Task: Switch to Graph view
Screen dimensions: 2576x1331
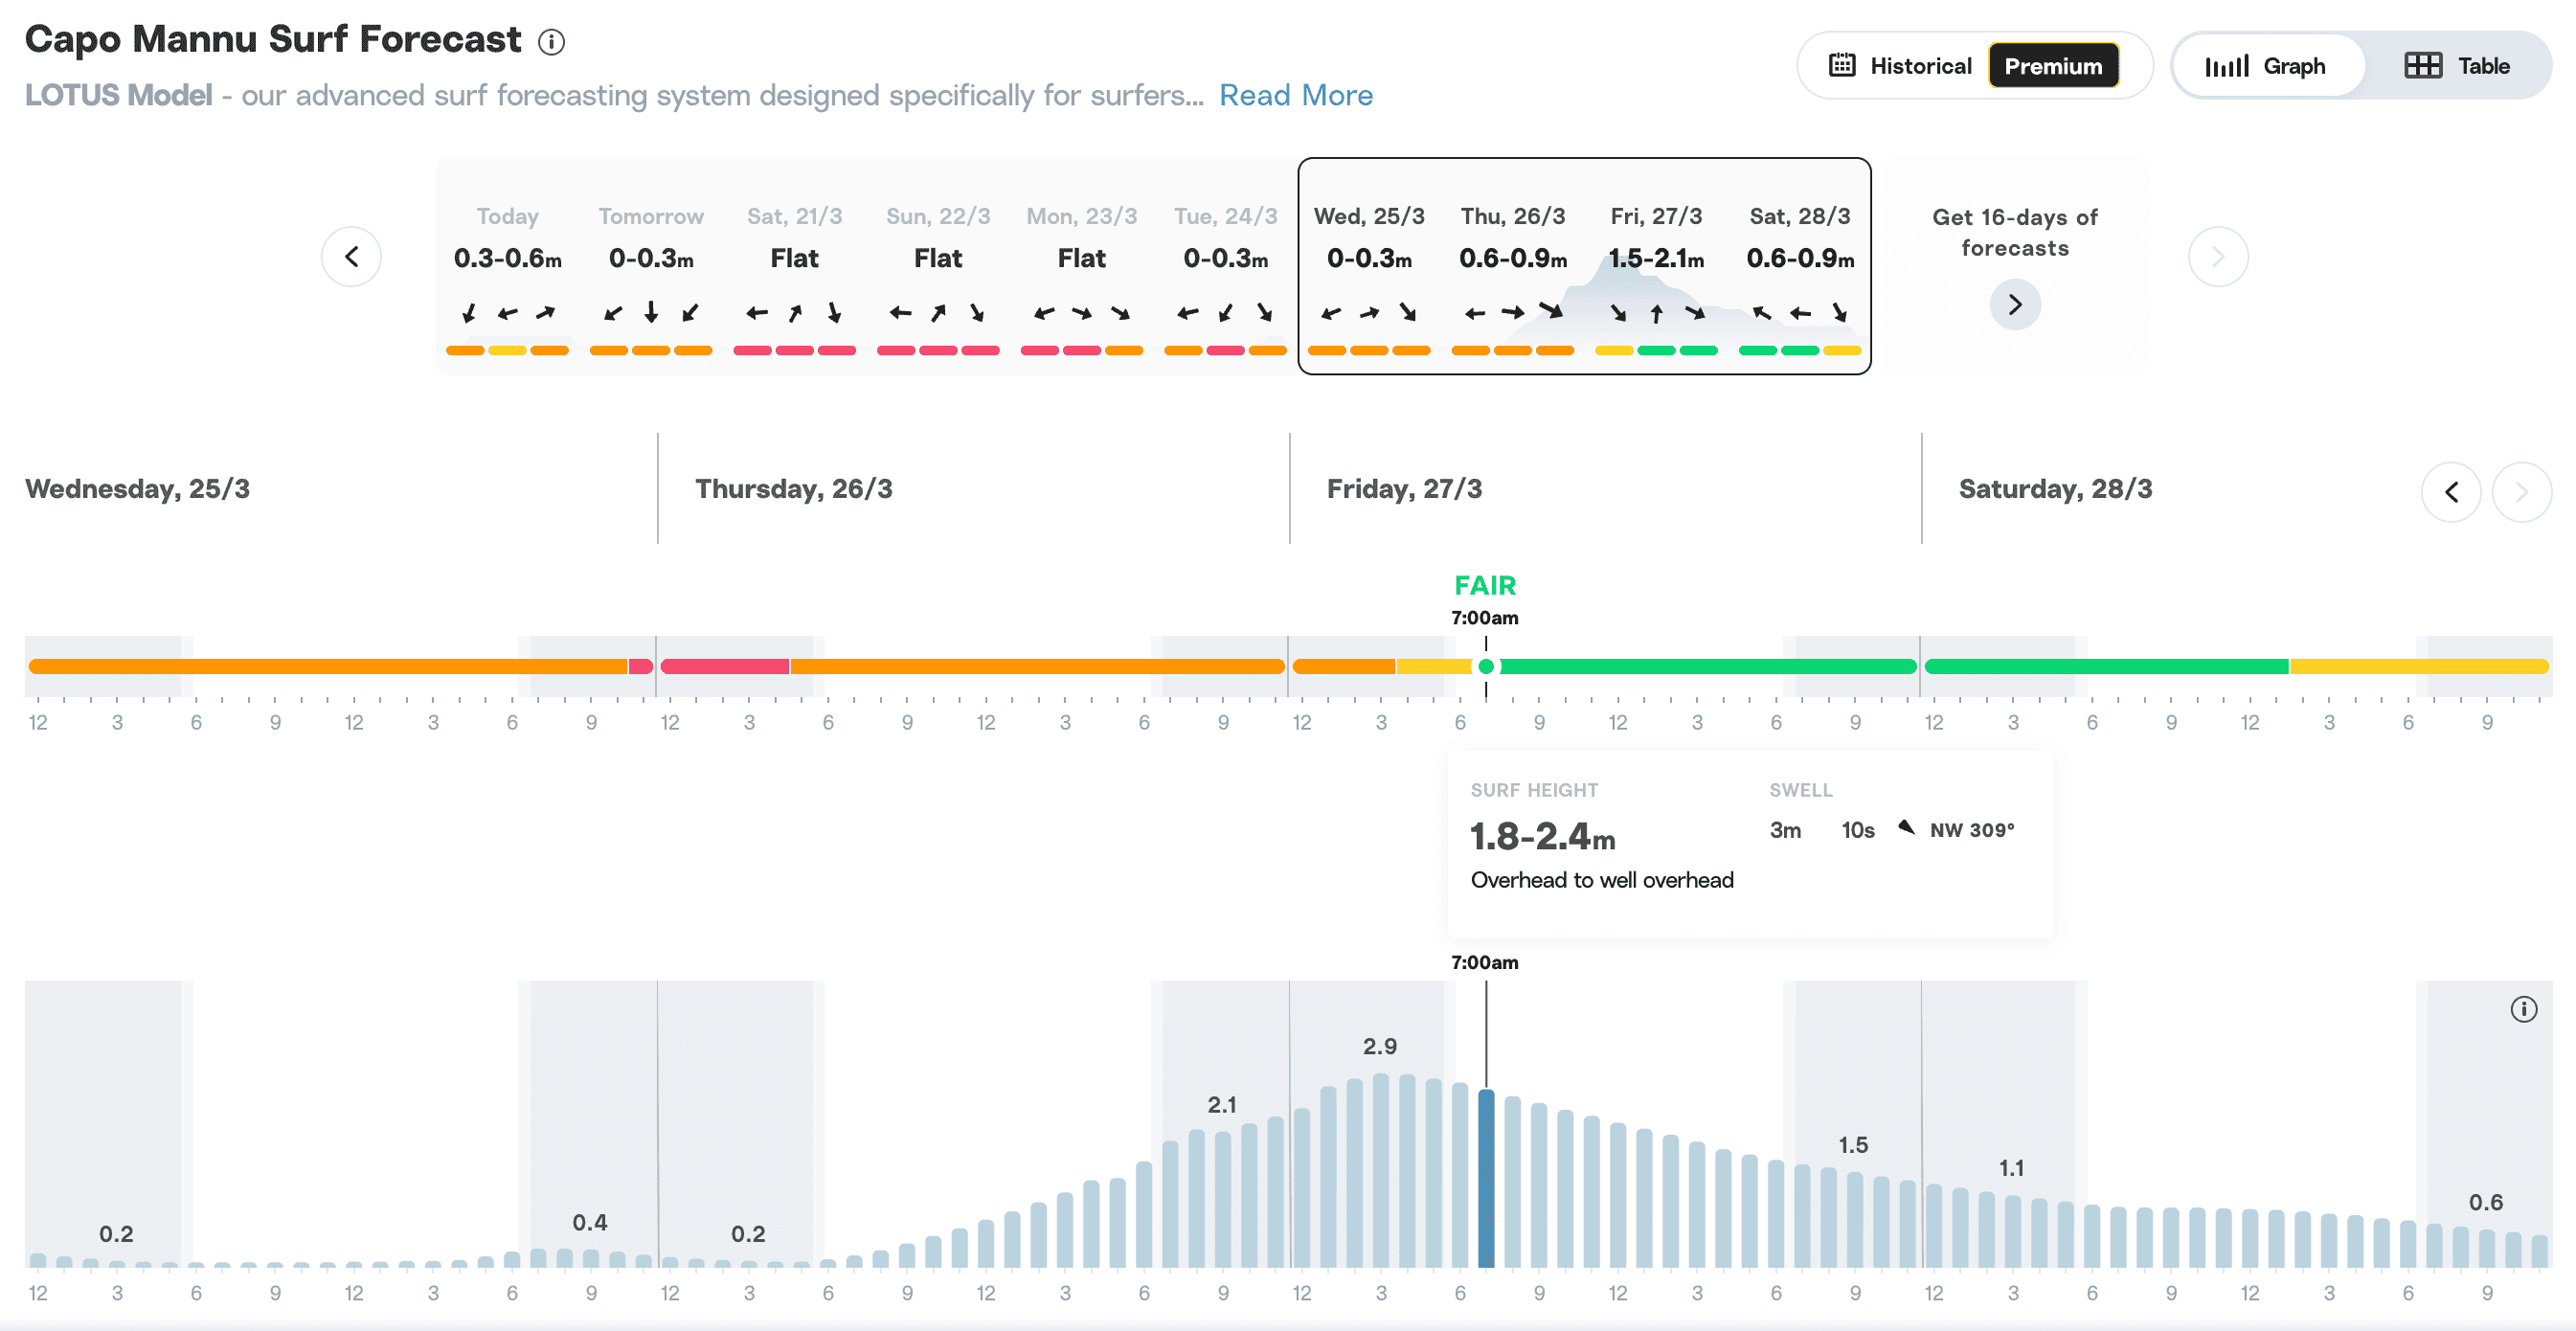Action: pos(2268,66)
